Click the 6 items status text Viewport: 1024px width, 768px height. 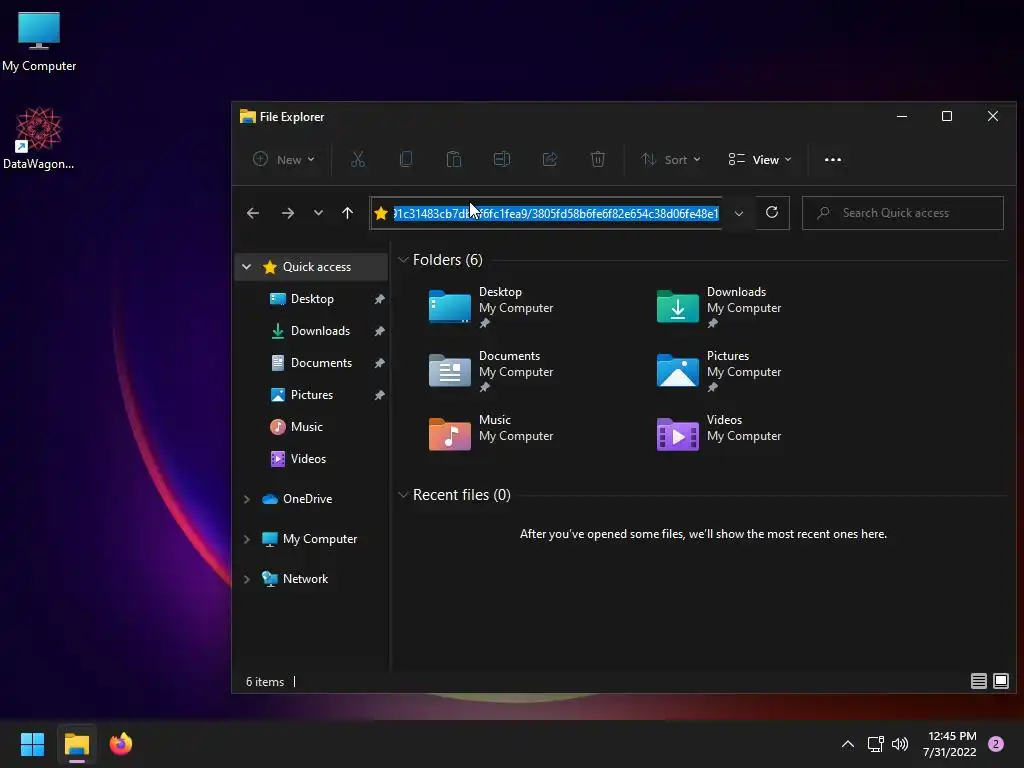264,682
